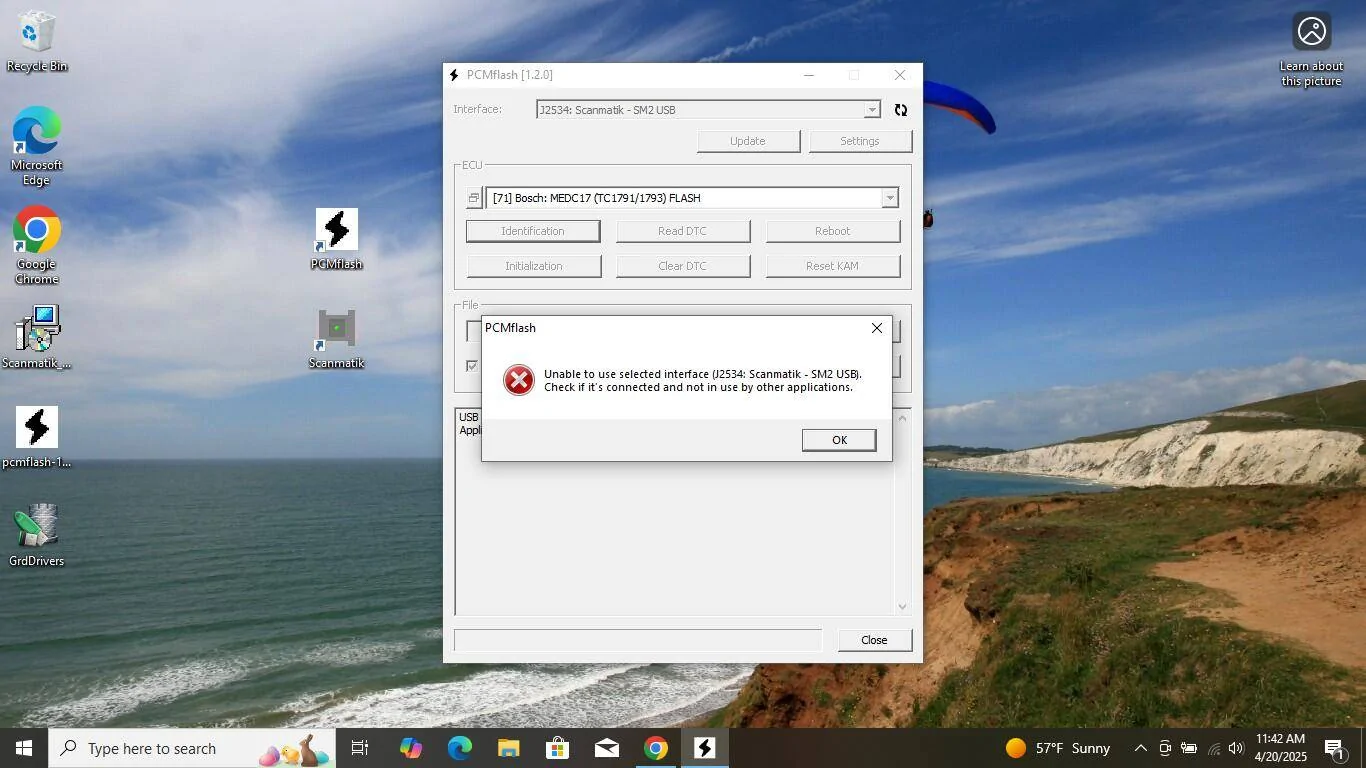This screenshot has height=768, width=1366.
Task: Click OK in the PCMflash error dialog
Action: pyautogui.click(x=839, y=440)
